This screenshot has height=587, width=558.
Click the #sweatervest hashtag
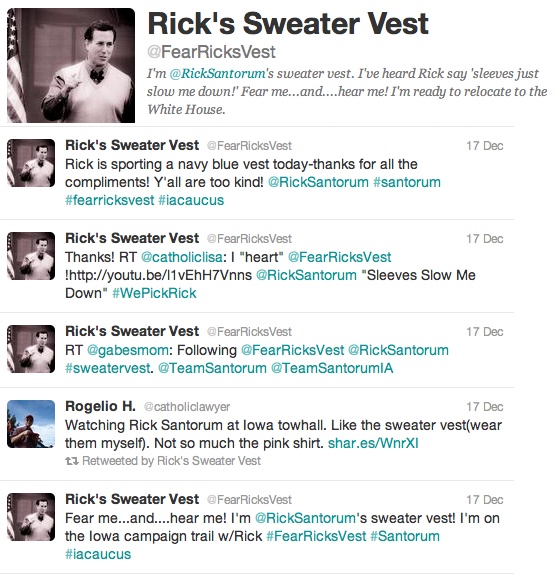(108, 368)
